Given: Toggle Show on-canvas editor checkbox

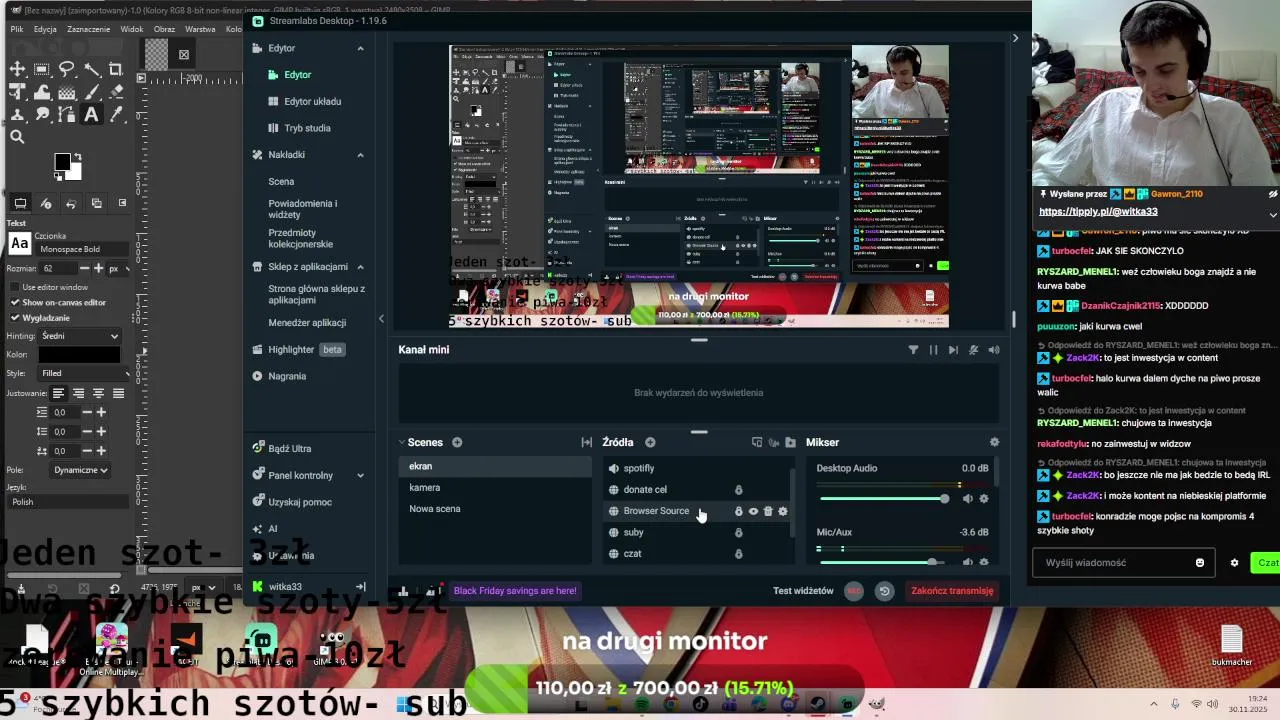Looking at the screenshot, I should (x=15, y=302).
